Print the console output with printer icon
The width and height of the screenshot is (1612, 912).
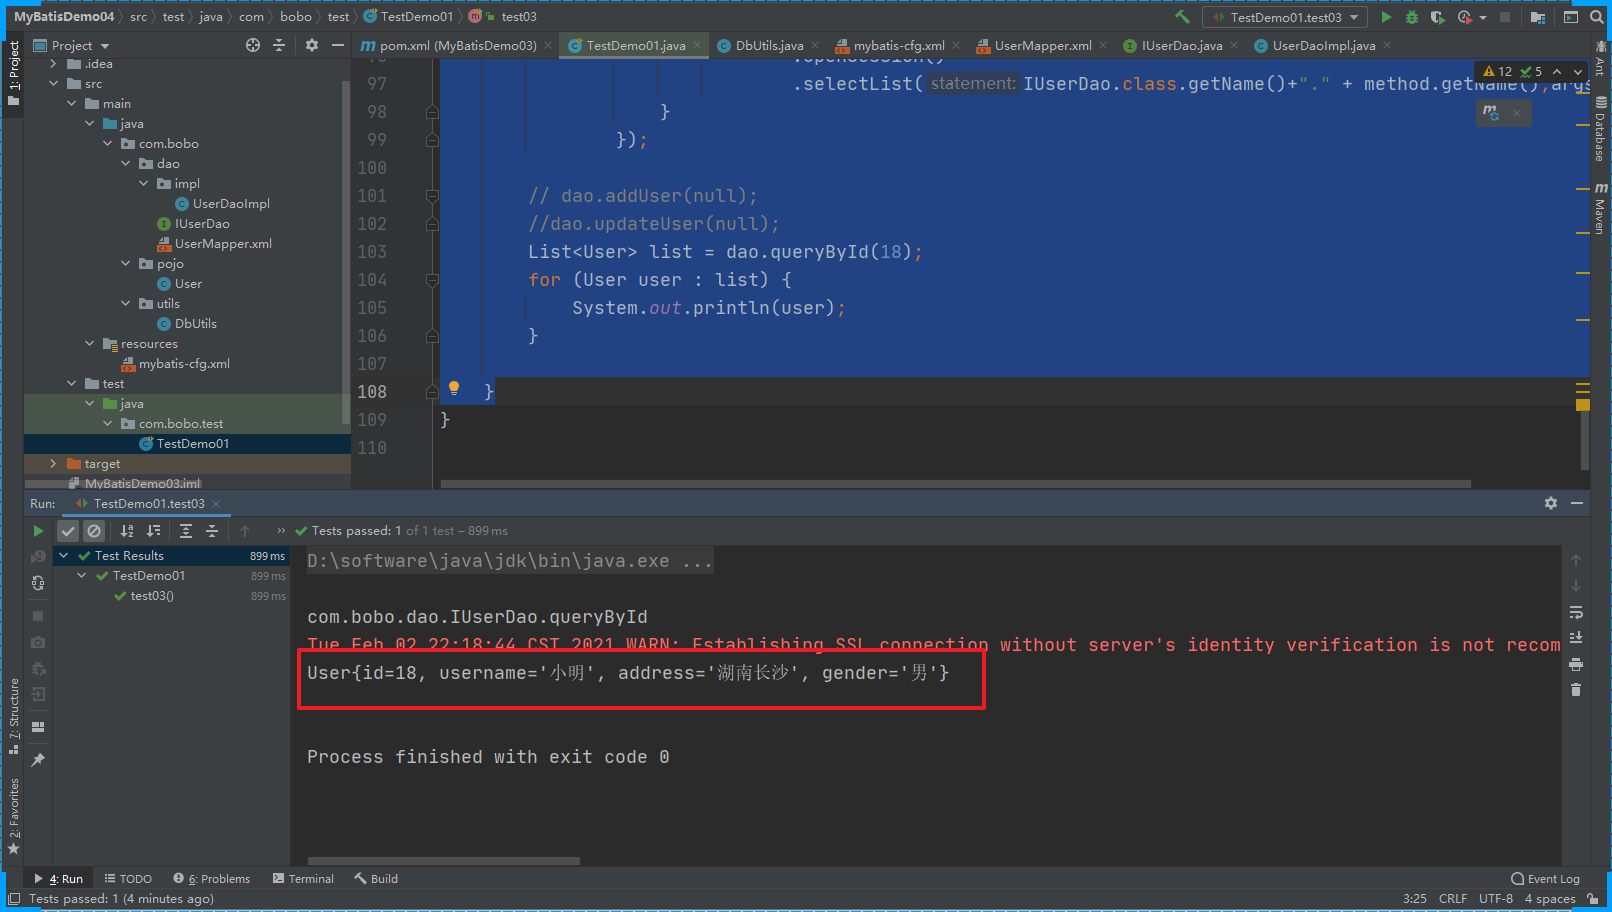point(1576,664)
